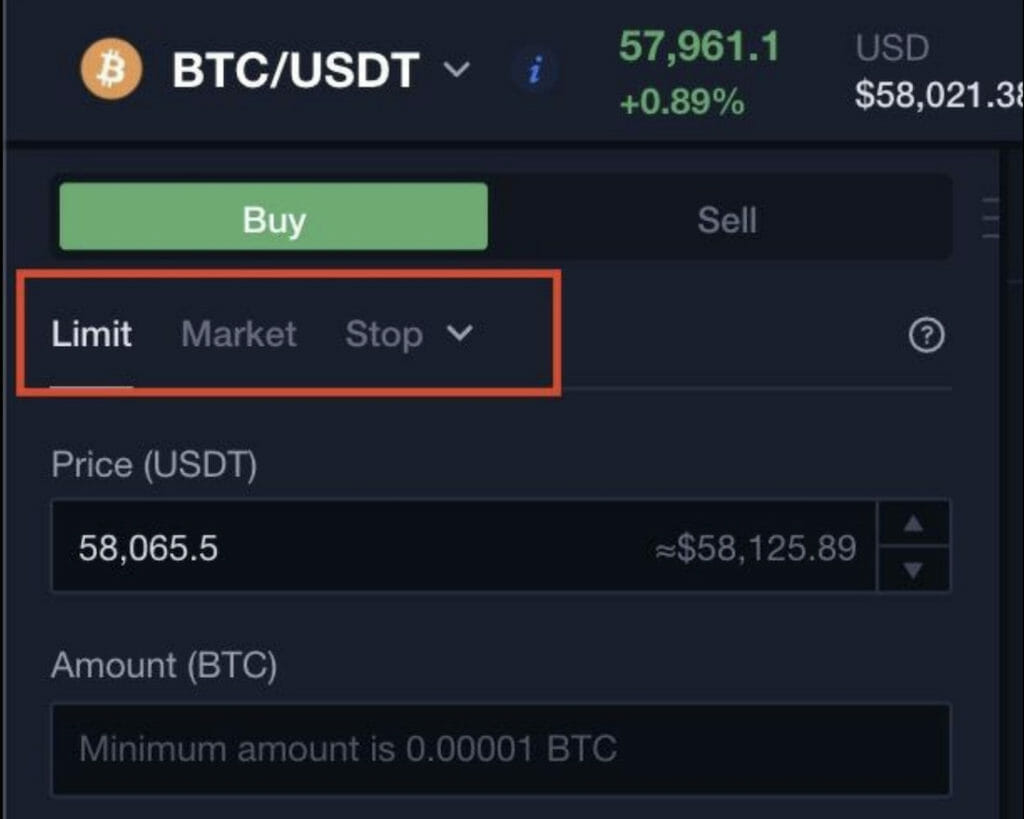Click the Price (USDT) input field
The image size is (1024, 819).
click(x=463, y=546)
